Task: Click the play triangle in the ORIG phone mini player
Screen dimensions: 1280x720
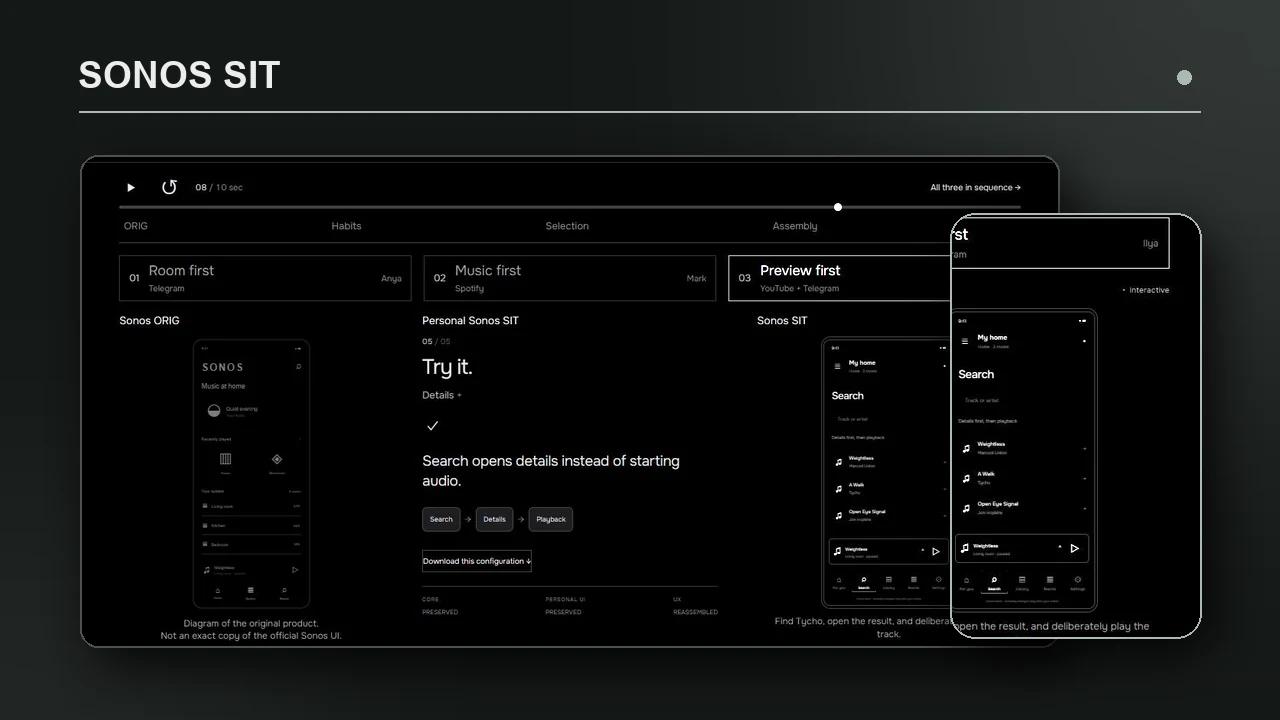Action: (x=295, y=570)
